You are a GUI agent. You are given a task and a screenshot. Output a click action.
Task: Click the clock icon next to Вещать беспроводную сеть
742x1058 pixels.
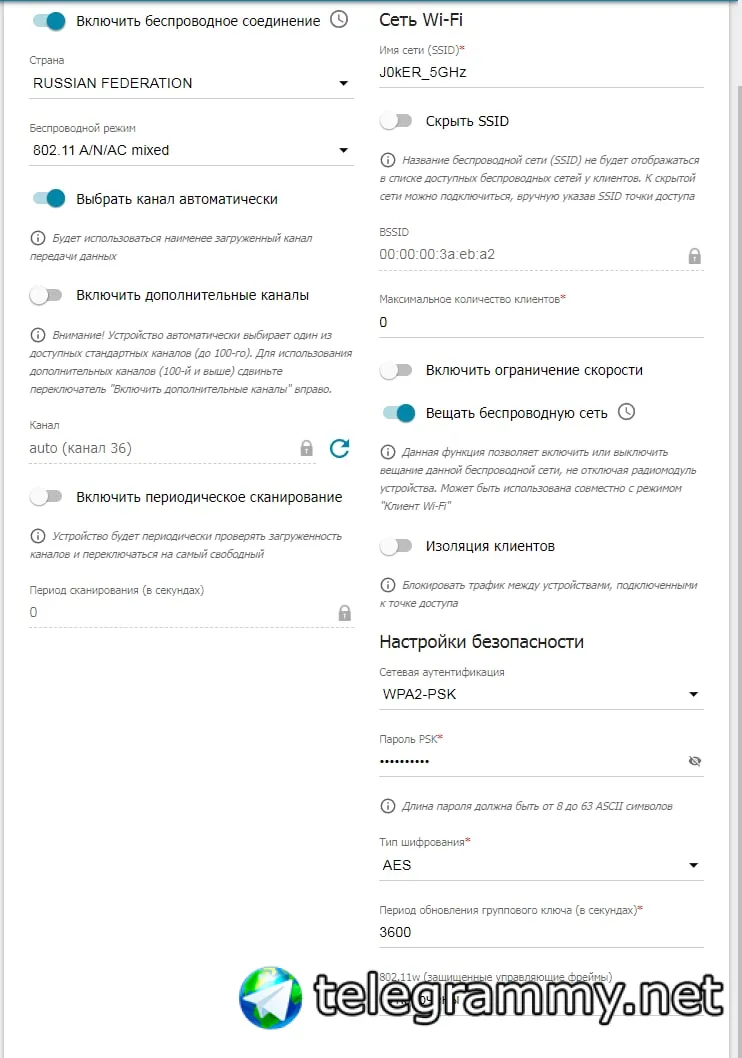tap(627, 412)
